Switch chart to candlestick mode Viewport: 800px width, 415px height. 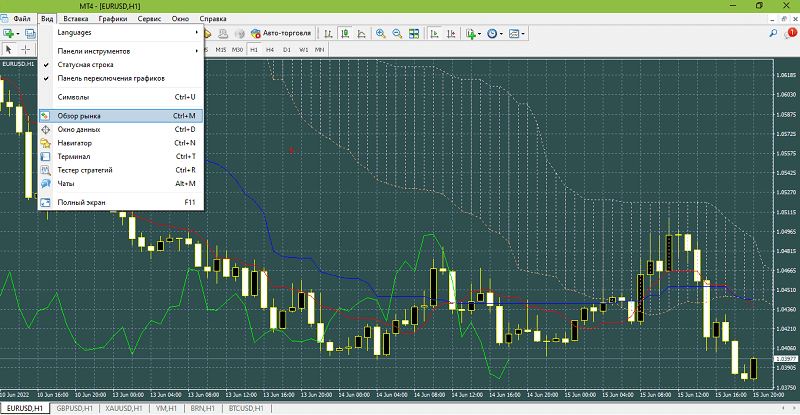[345, 34]
